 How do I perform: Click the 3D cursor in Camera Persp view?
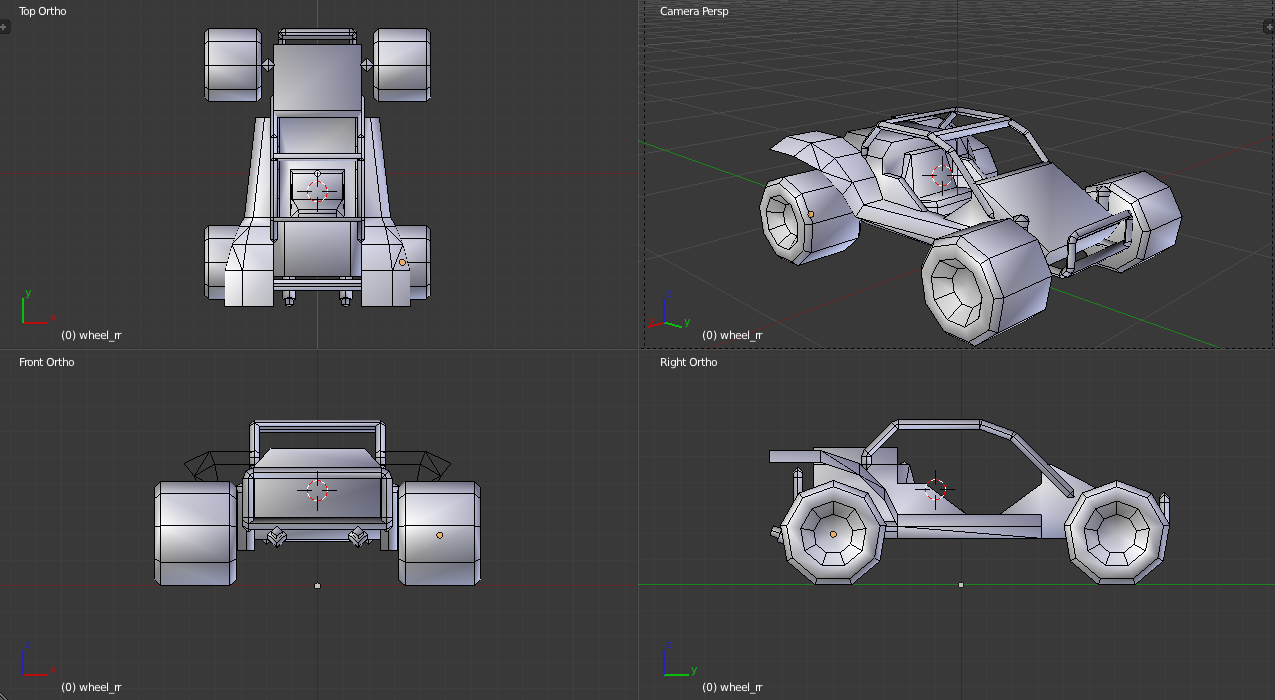point(942,176)
